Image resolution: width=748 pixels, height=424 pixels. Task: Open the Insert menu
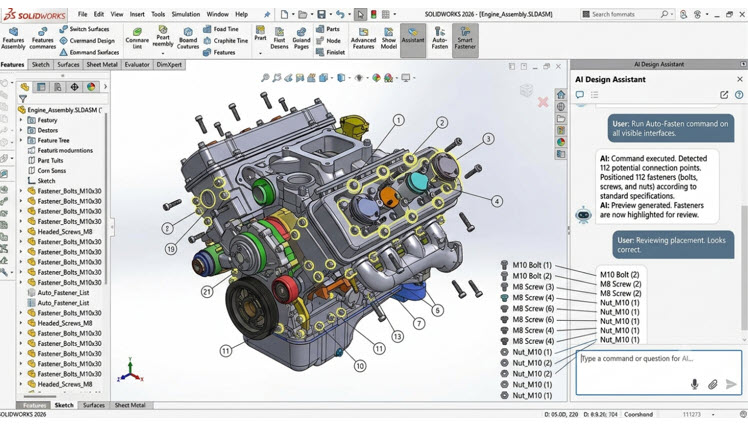click(x=137, y=14)
